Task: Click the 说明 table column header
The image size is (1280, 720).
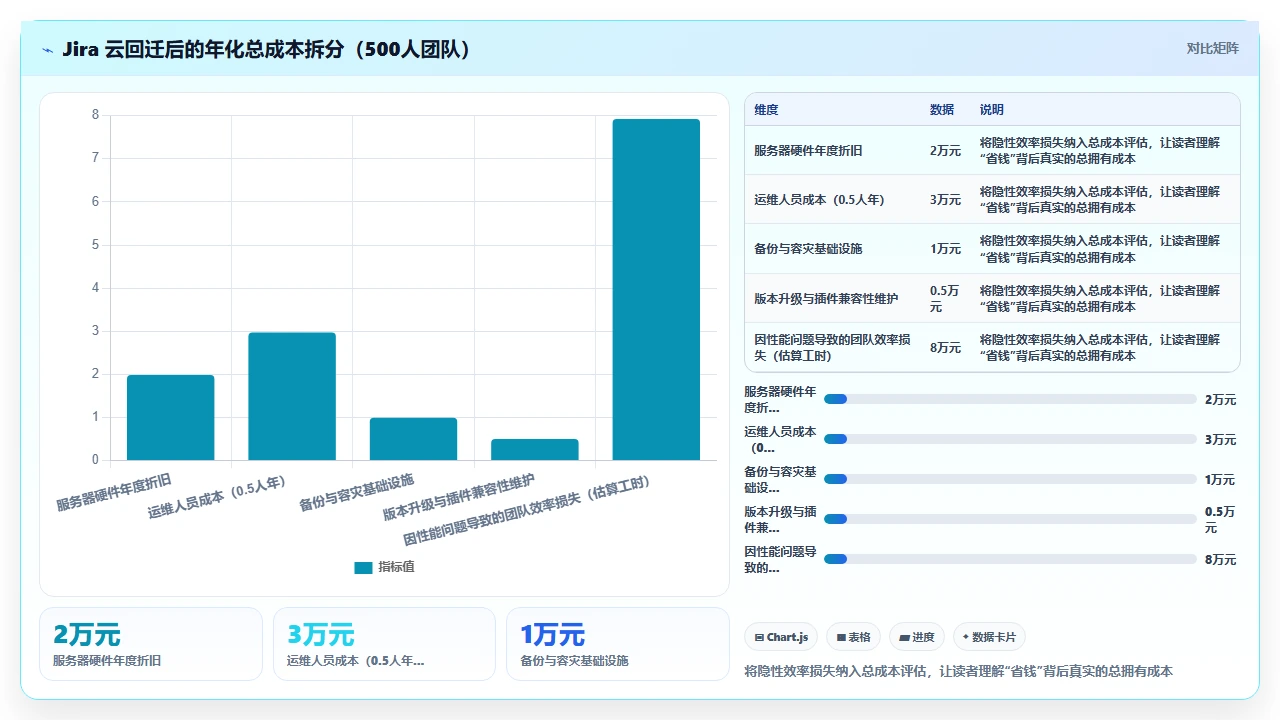Action: [992, 110]
